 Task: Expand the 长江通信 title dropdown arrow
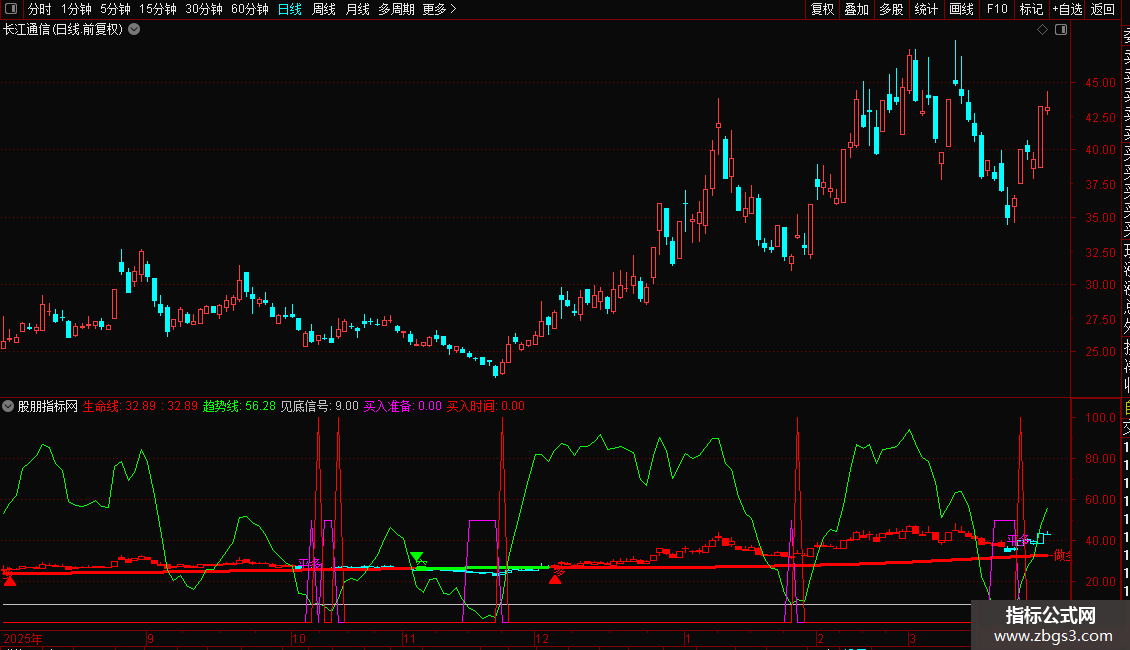click(x=134, y=30)
